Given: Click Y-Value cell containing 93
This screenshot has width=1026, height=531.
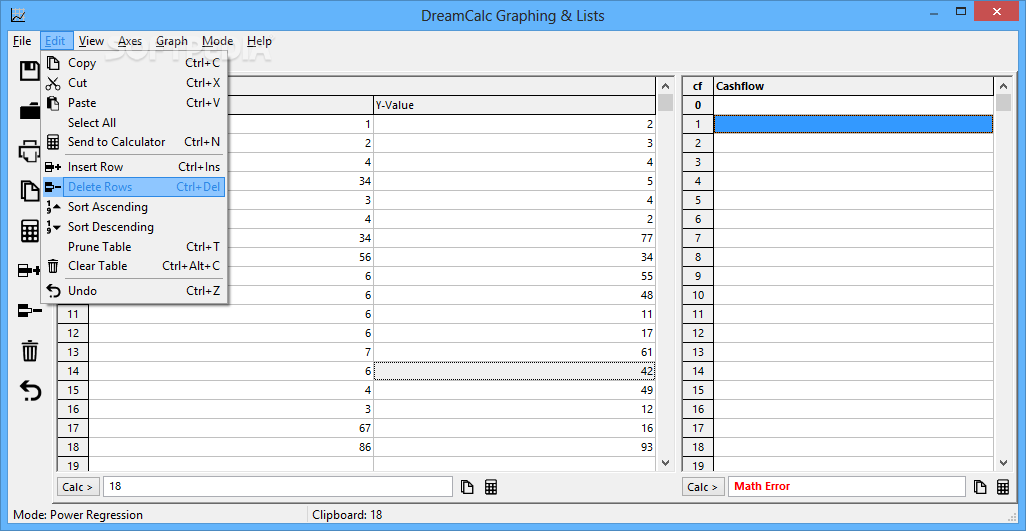Looking at the screenshot, I should tap(514, 447).
